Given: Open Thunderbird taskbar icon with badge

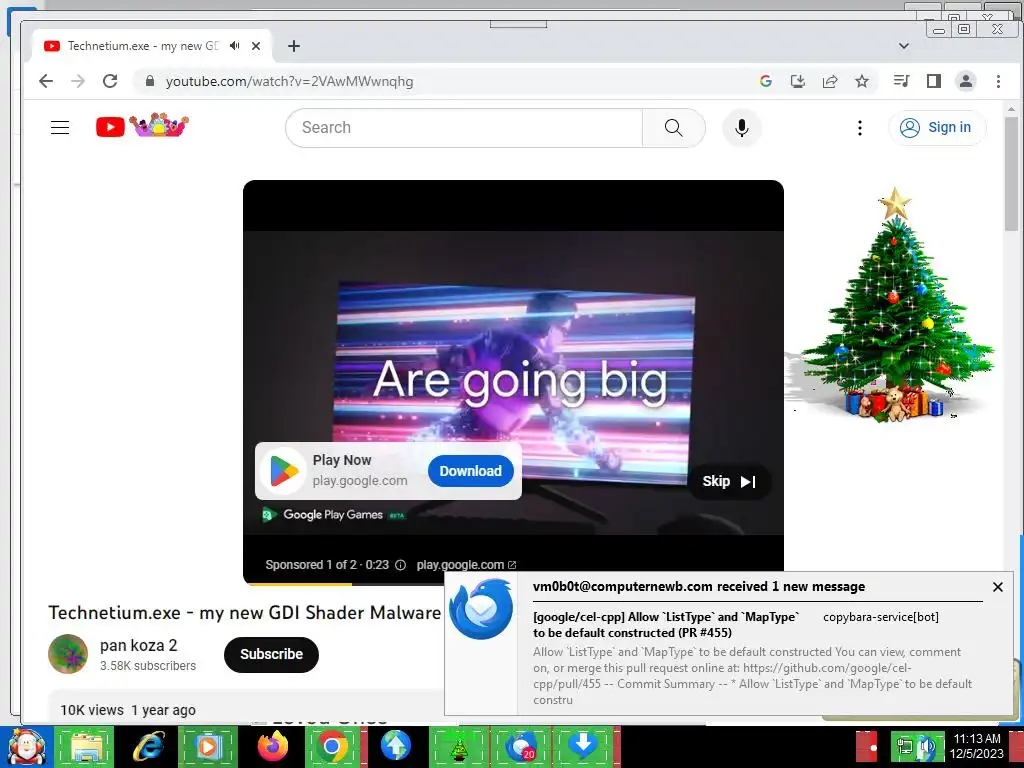Looking at the screenshot, I should (x=520, y=747).
